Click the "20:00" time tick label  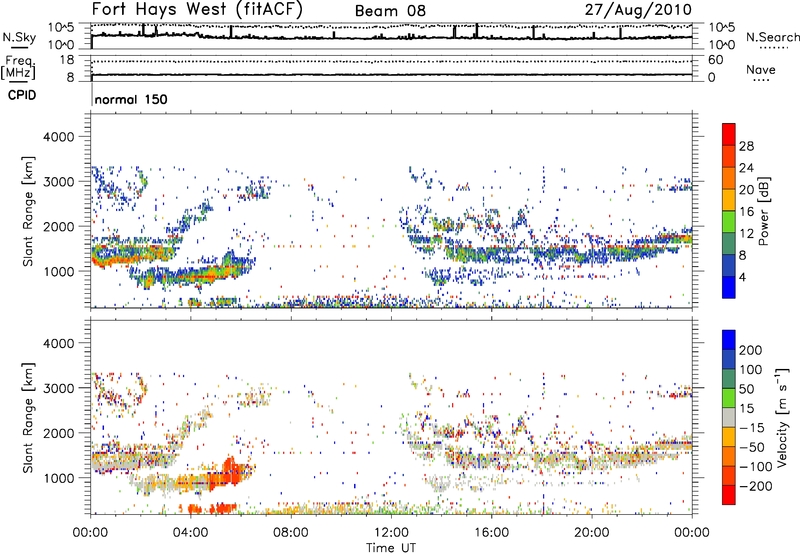(x=592, y=533)
